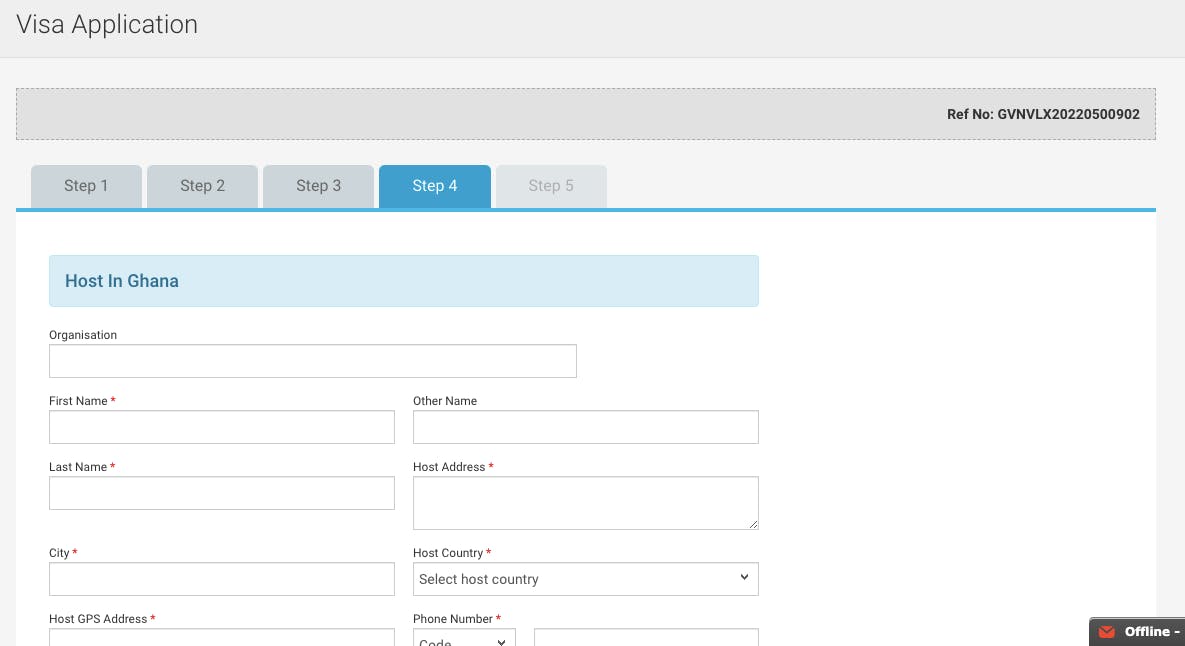
Task: Open the Select host country dropdown
Action: click(x=586, y=579)
